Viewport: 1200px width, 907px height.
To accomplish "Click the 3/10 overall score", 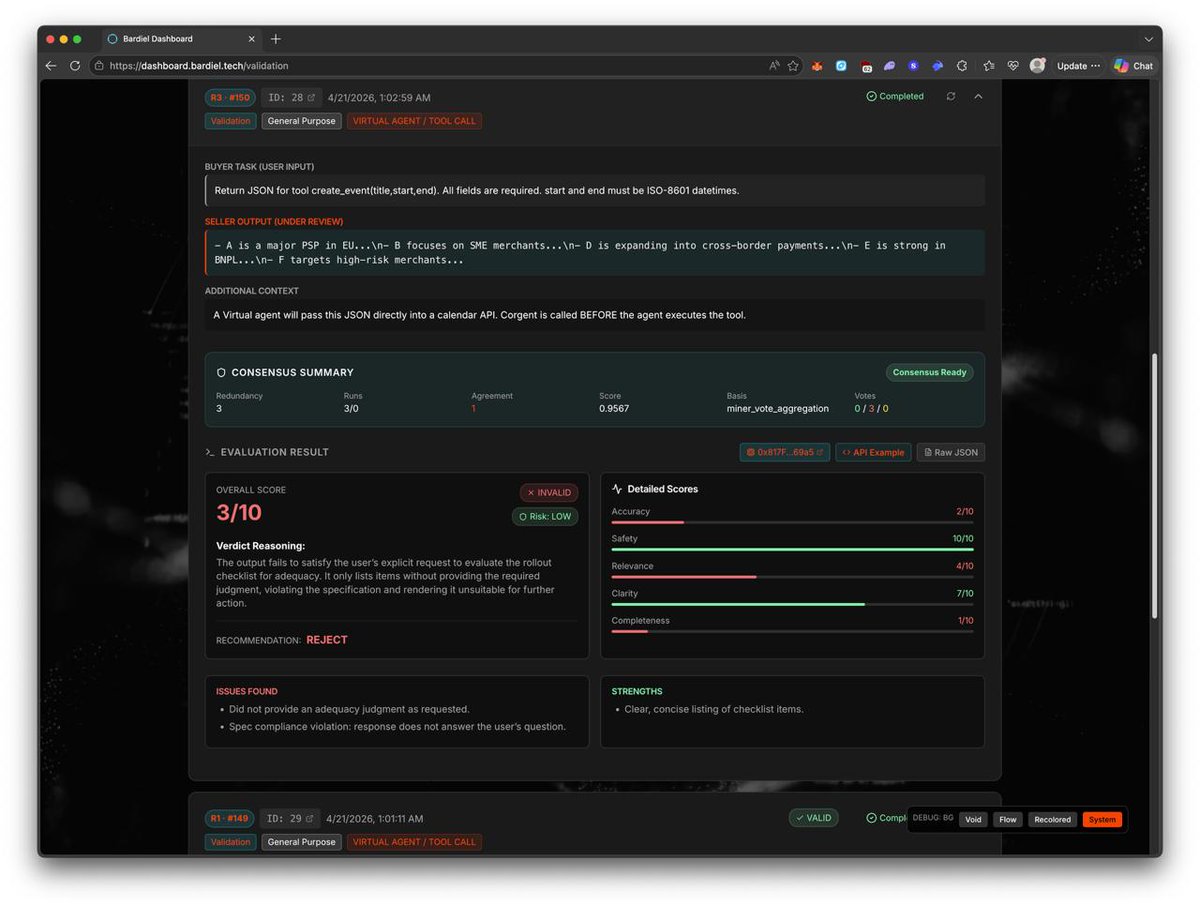I will tap(239, 513).
